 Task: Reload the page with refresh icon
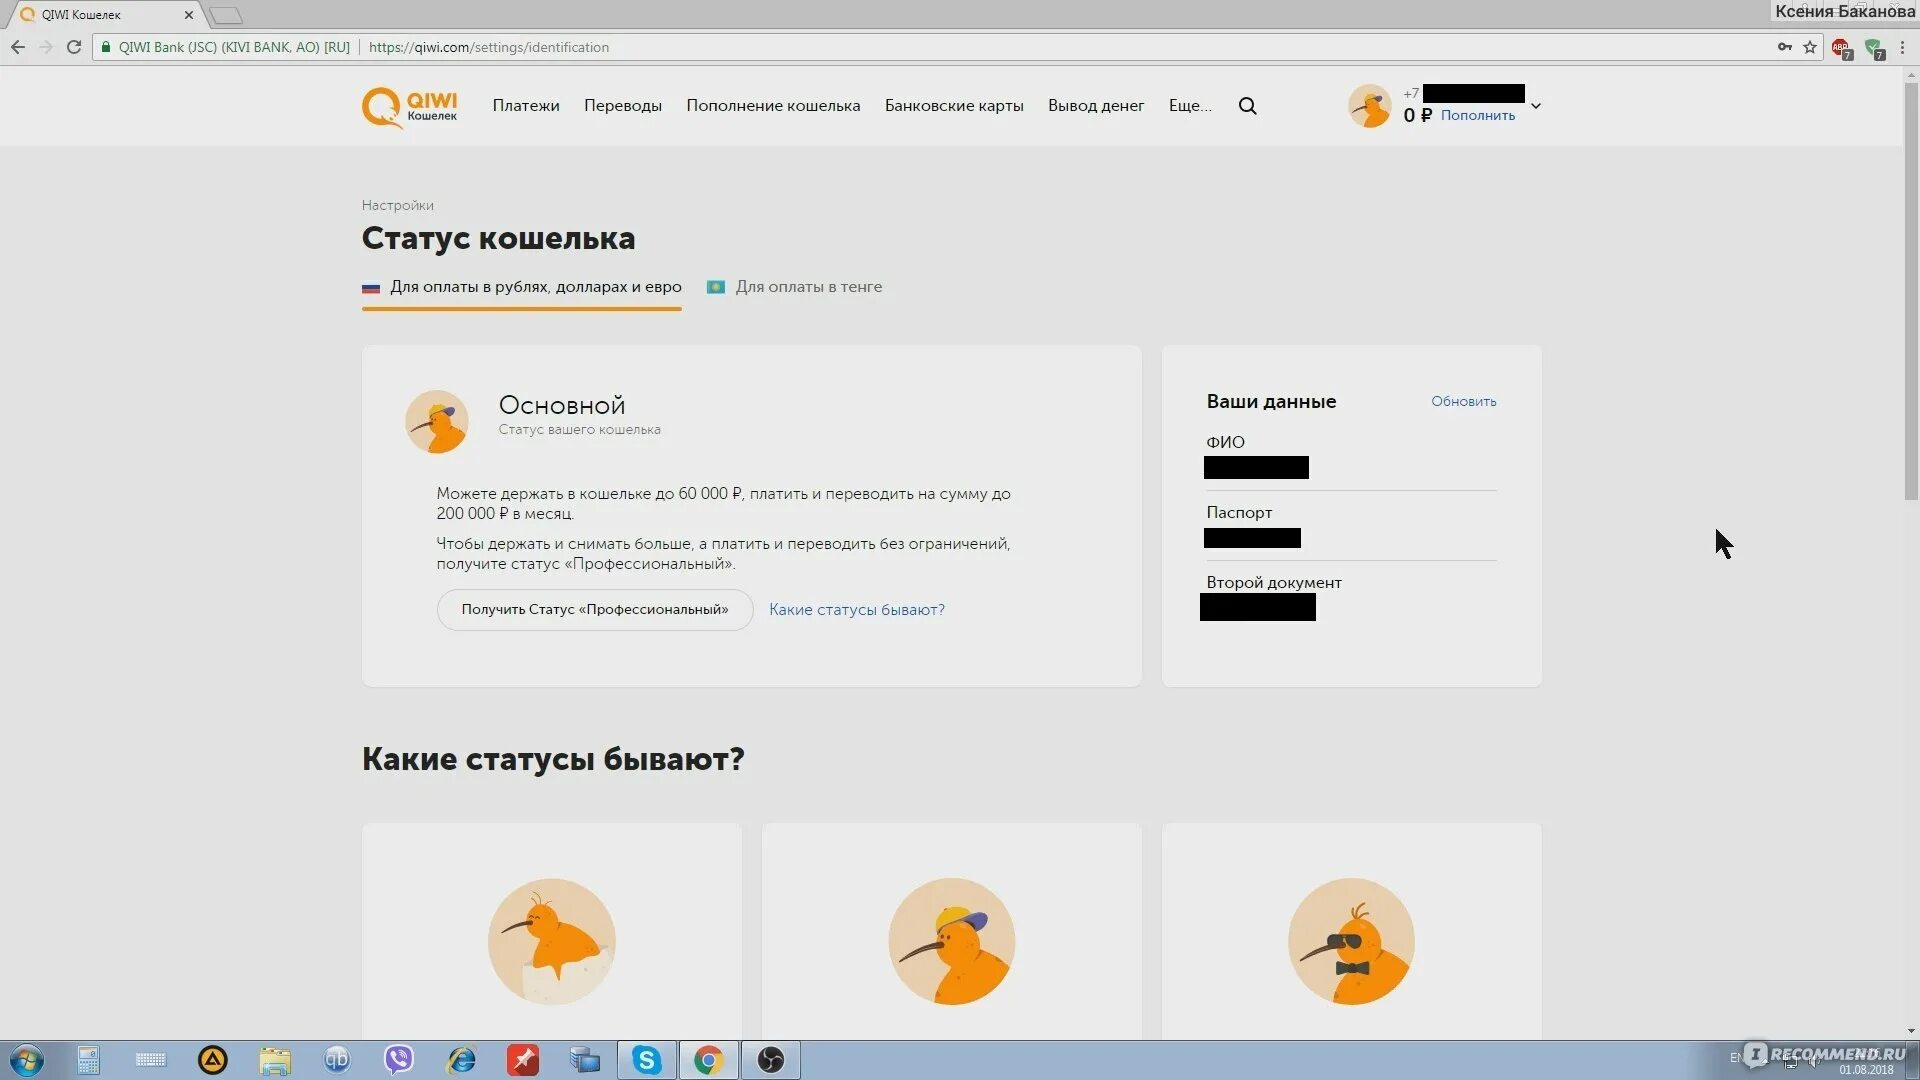tap(74, 47)
